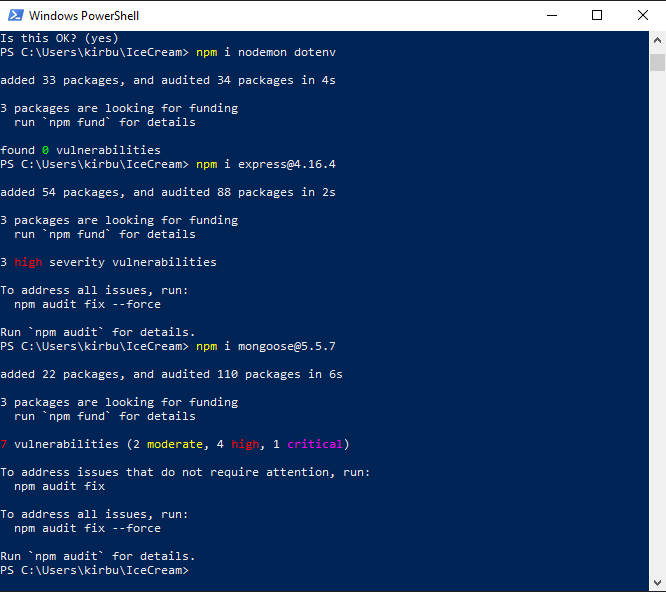The image size is (666, 592).
Task: Click the 'npm audit fix' line without --force
Action: [x=59, y=486]
